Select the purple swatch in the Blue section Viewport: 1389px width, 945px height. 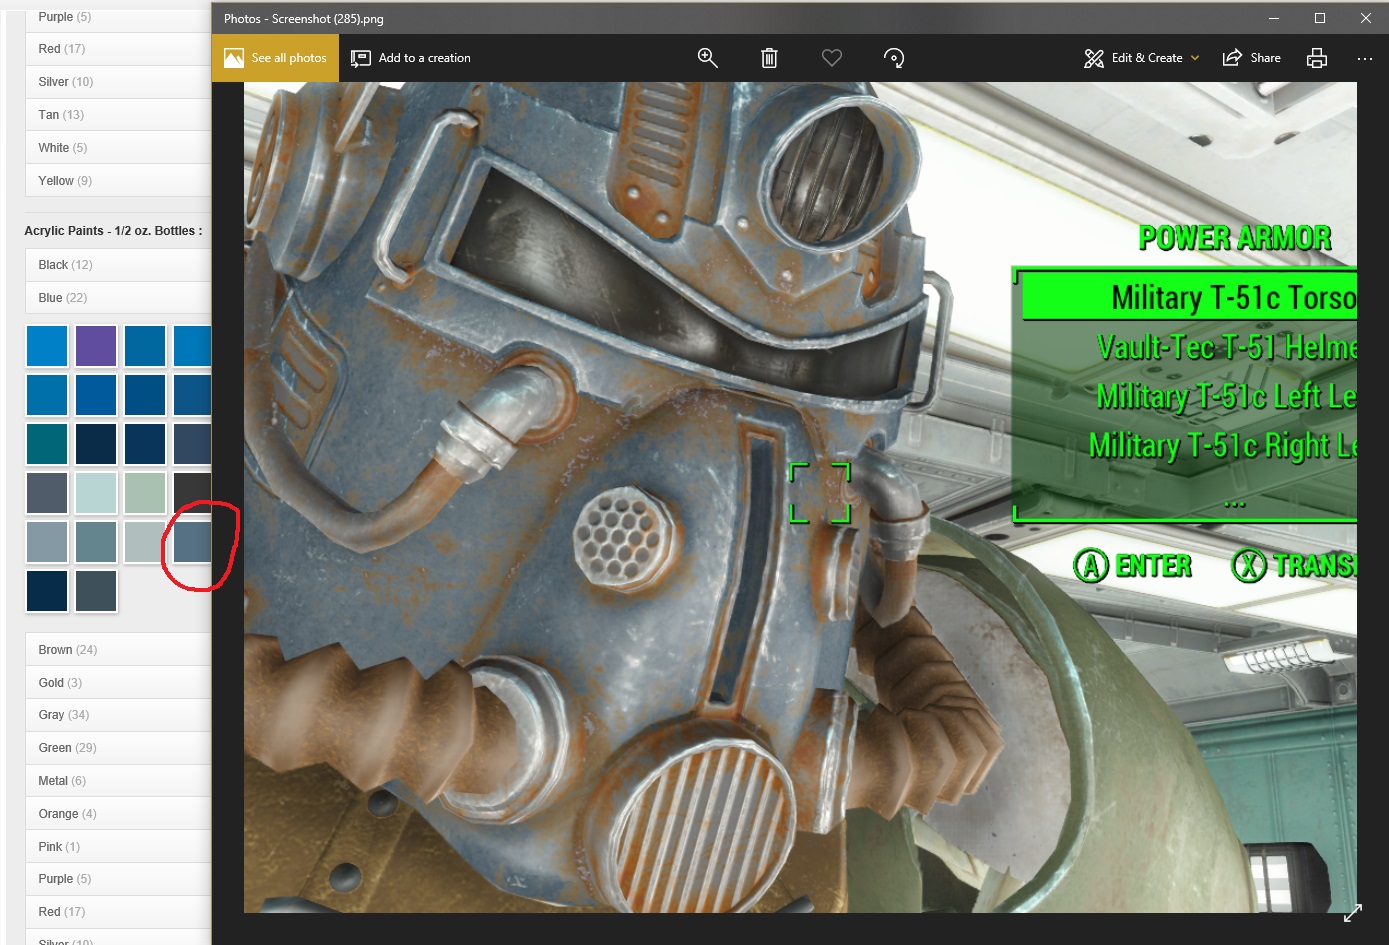(x=96, y=346)
